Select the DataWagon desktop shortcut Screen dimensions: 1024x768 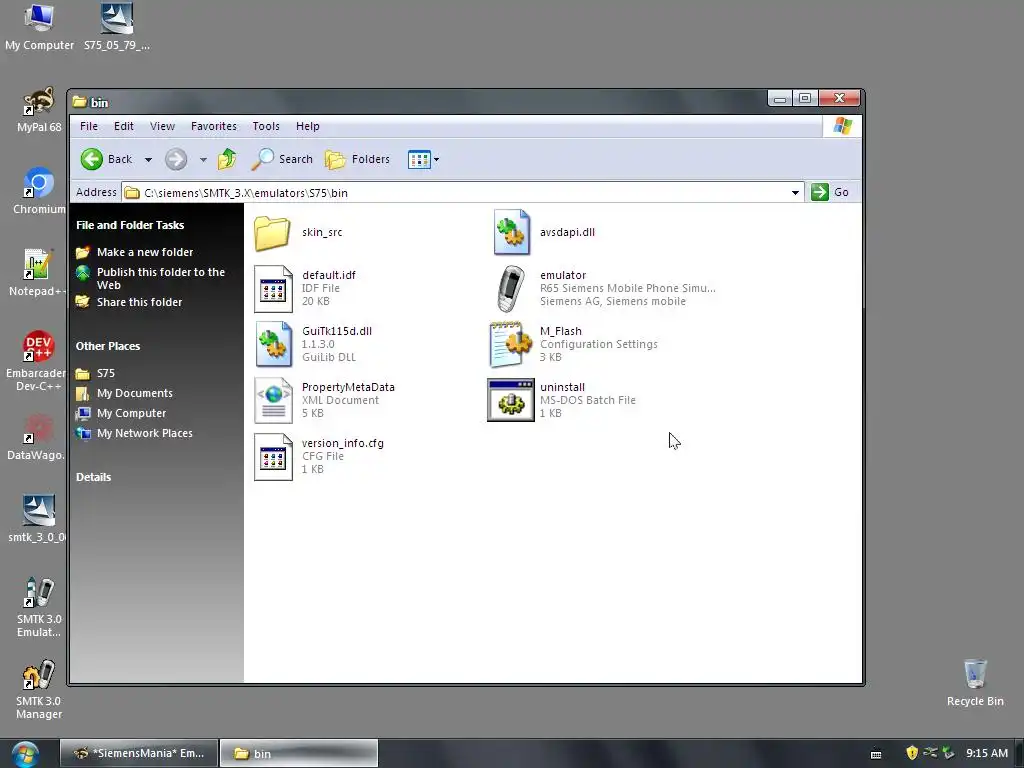tap(36, 438)
